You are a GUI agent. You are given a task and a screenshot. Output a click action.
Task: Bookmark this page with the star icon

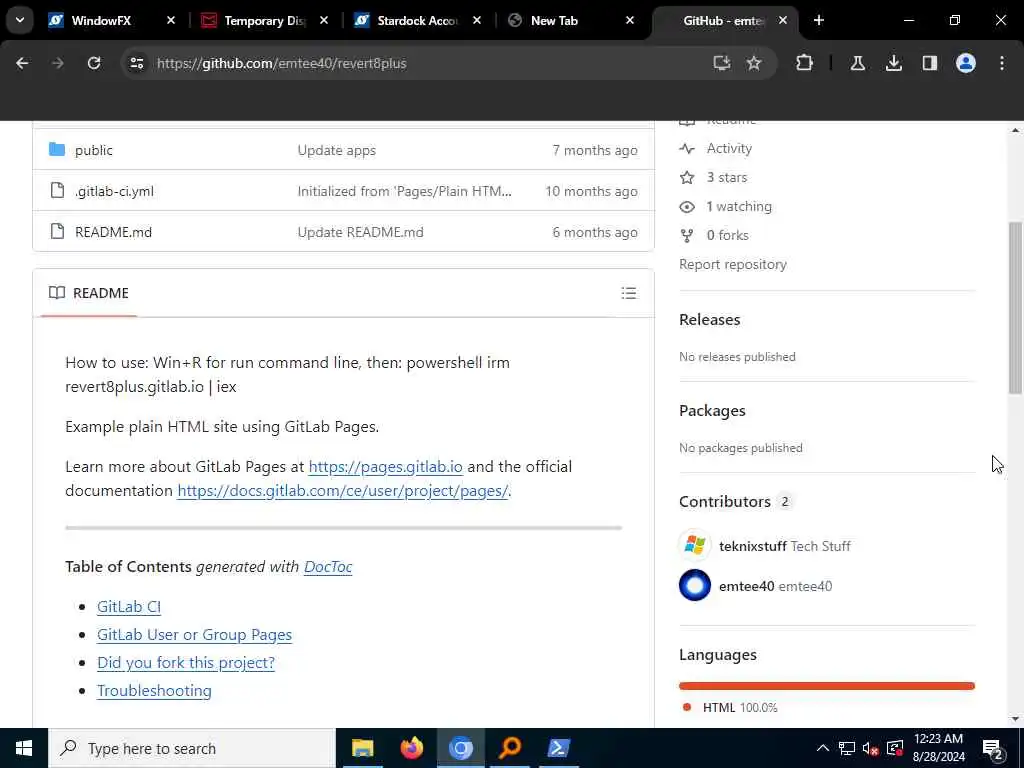754,63
